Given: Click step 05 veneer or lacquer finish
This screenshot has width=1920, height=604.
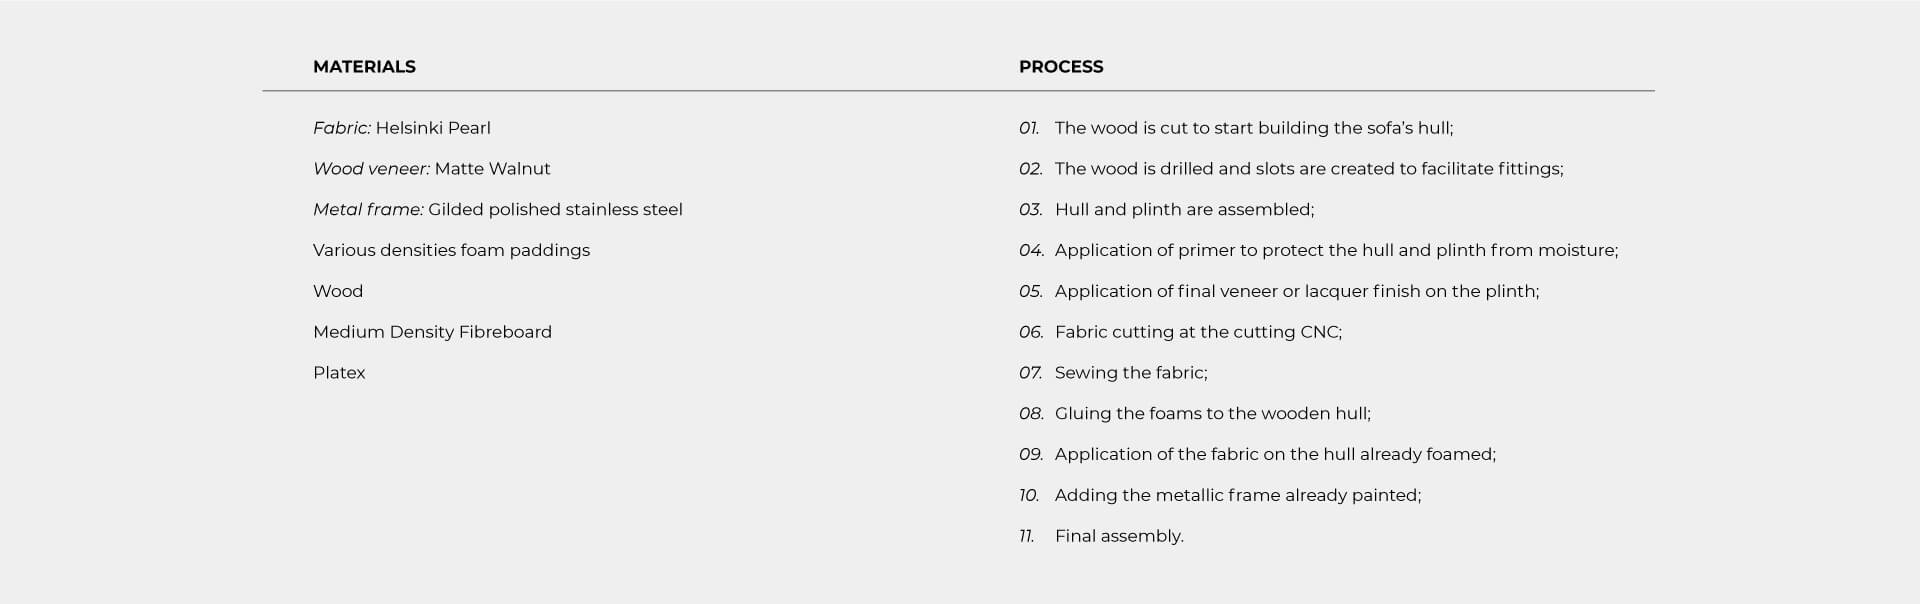Looking at the screenshot, I should 1296,291.
